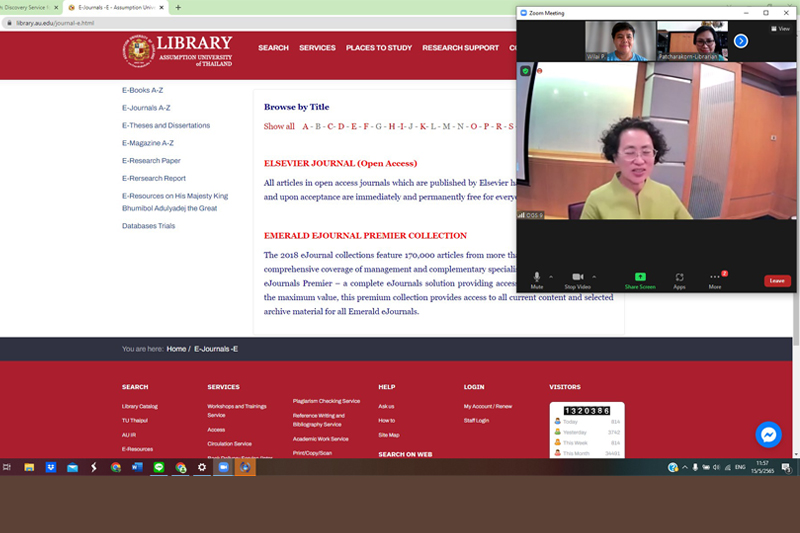800x533 pixels.
Task: Open AU IR footer link
Action: point(129,435)
